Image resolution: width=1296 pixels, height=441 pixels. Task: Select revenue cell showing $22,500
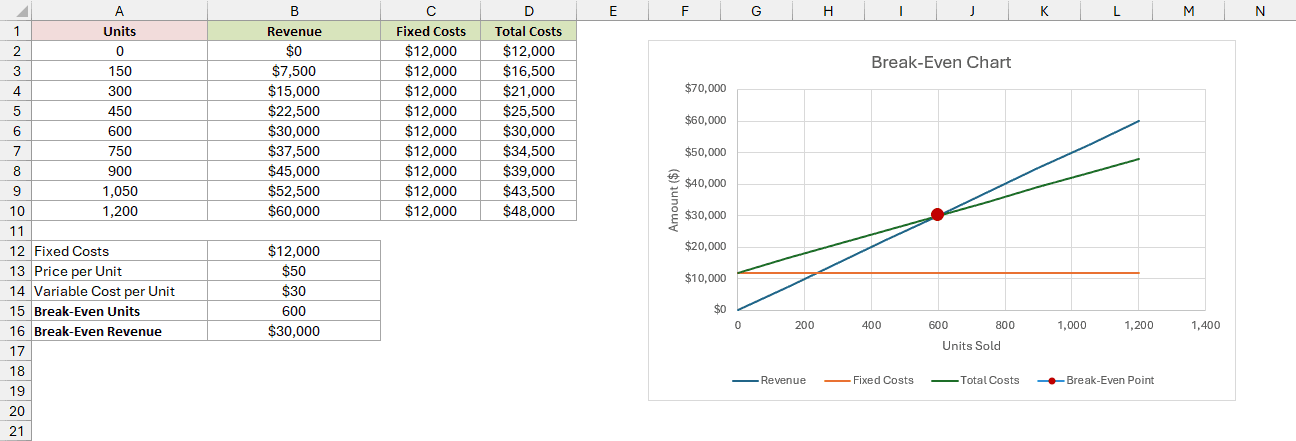[x=294, y=111]
